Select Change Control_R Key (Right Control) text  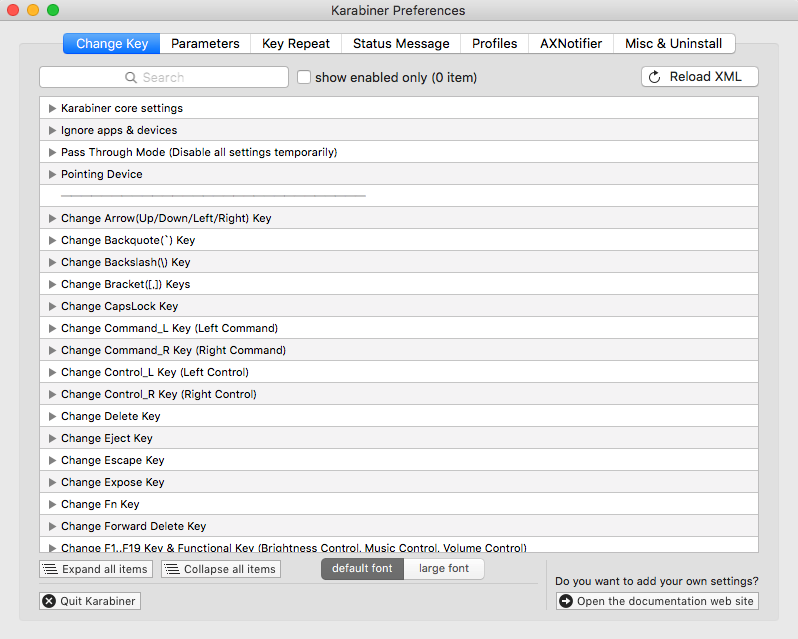pos(159,394)
